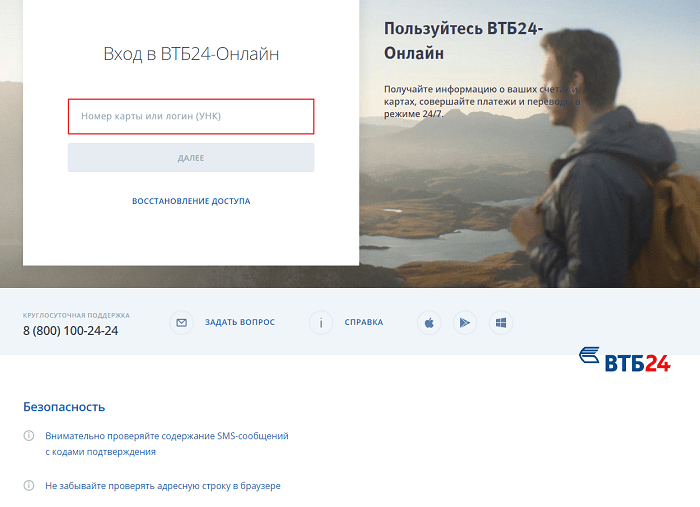Click the Вход в ВТБ24-Онлайн title
The width and height of the screenshot is (700, 507).
click(191, 54)
